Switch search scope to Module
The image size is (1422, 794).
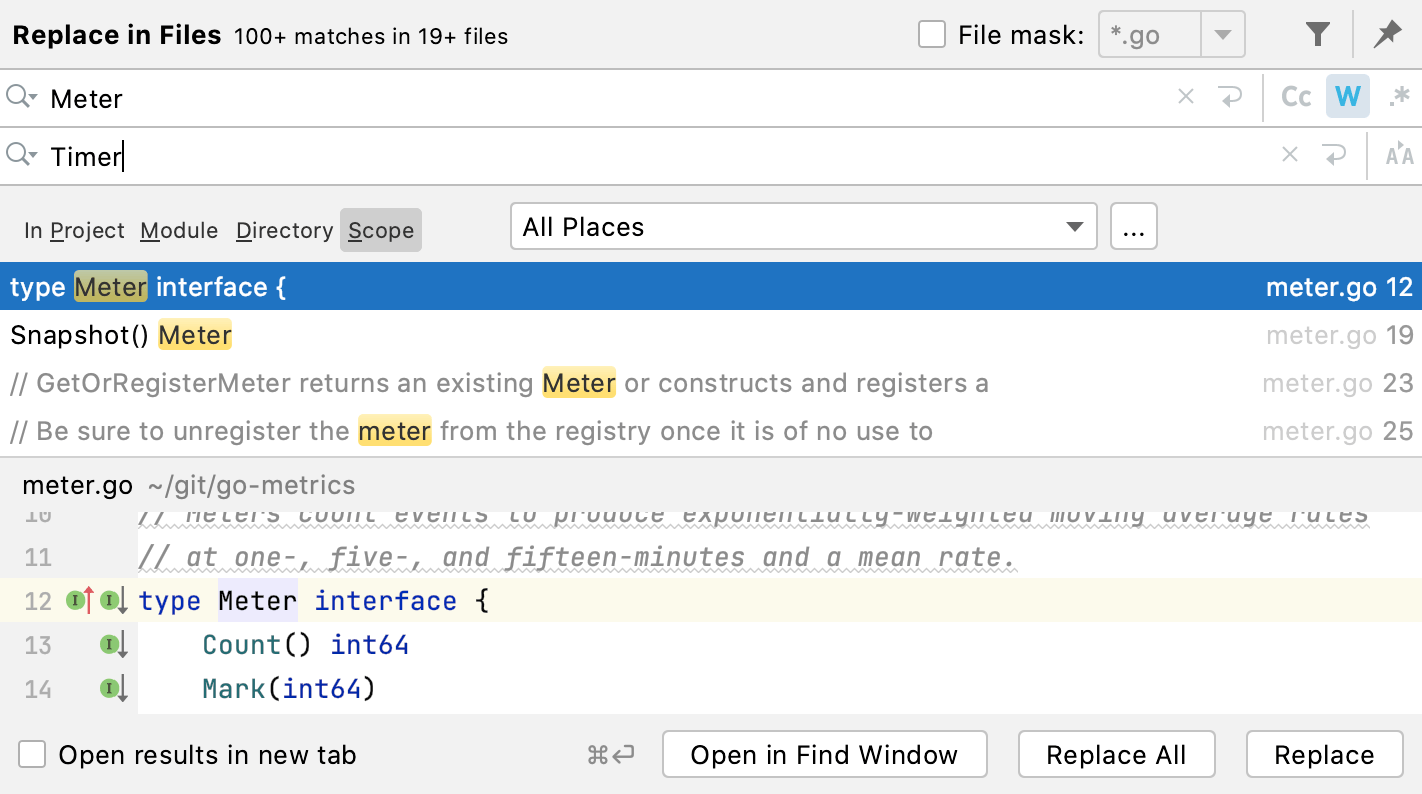click(x=178, y=230)
